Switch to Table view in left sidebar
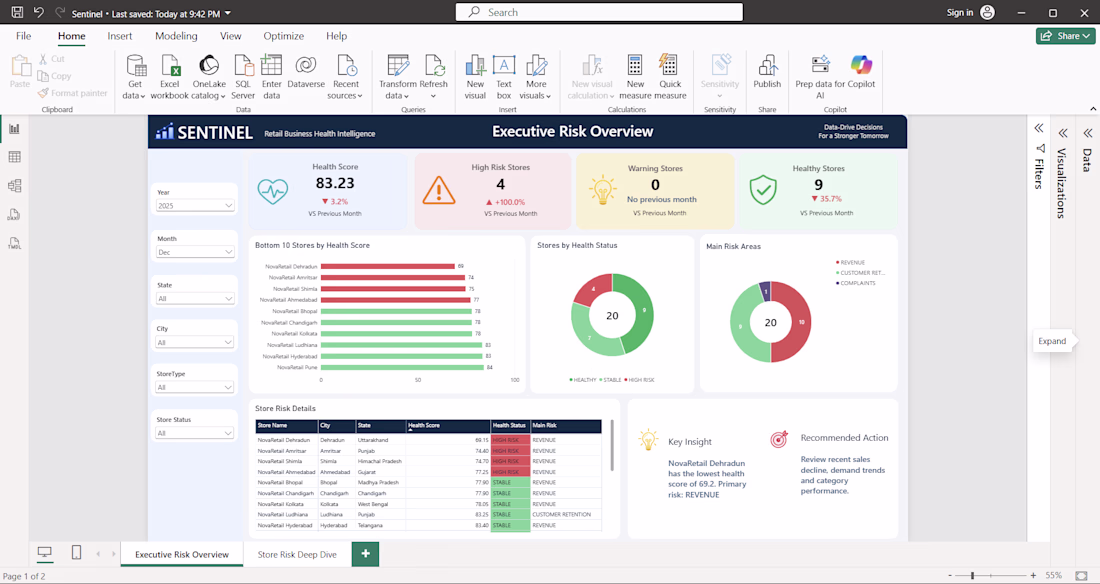This screenshot has width=1100, height=584. pos(14,157)
